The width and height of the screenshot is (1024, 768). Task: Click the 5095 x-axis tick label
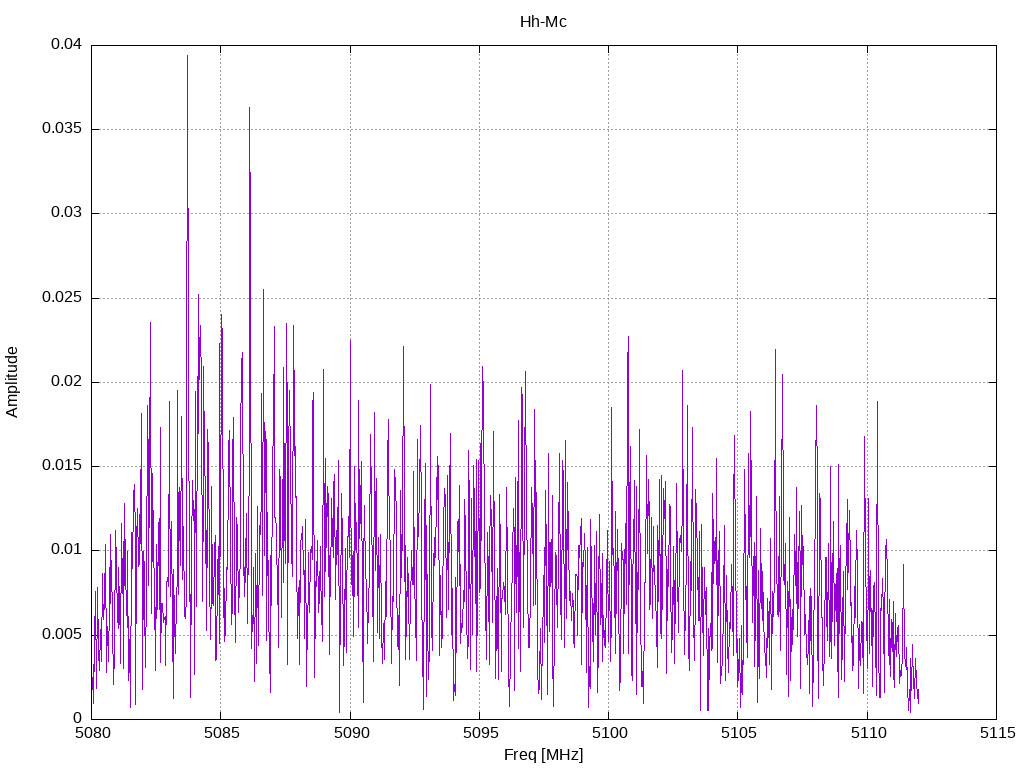click(x=480, y=733)
